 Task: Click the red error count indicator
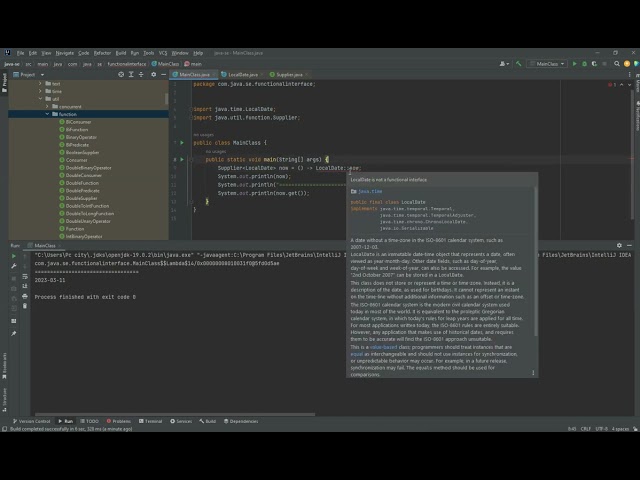pyautogui.click(x=612, y=85)
